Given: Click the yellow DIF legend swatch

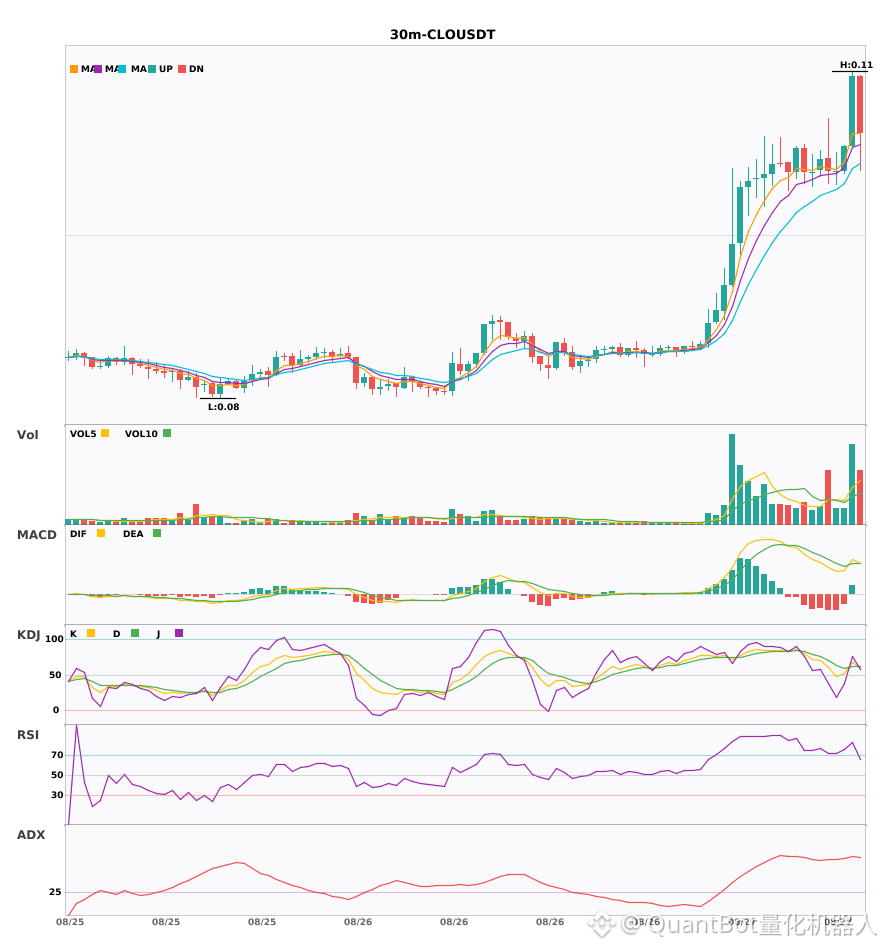Looking at the screenshot, I should pyautogui.click(x=101, y=533).
